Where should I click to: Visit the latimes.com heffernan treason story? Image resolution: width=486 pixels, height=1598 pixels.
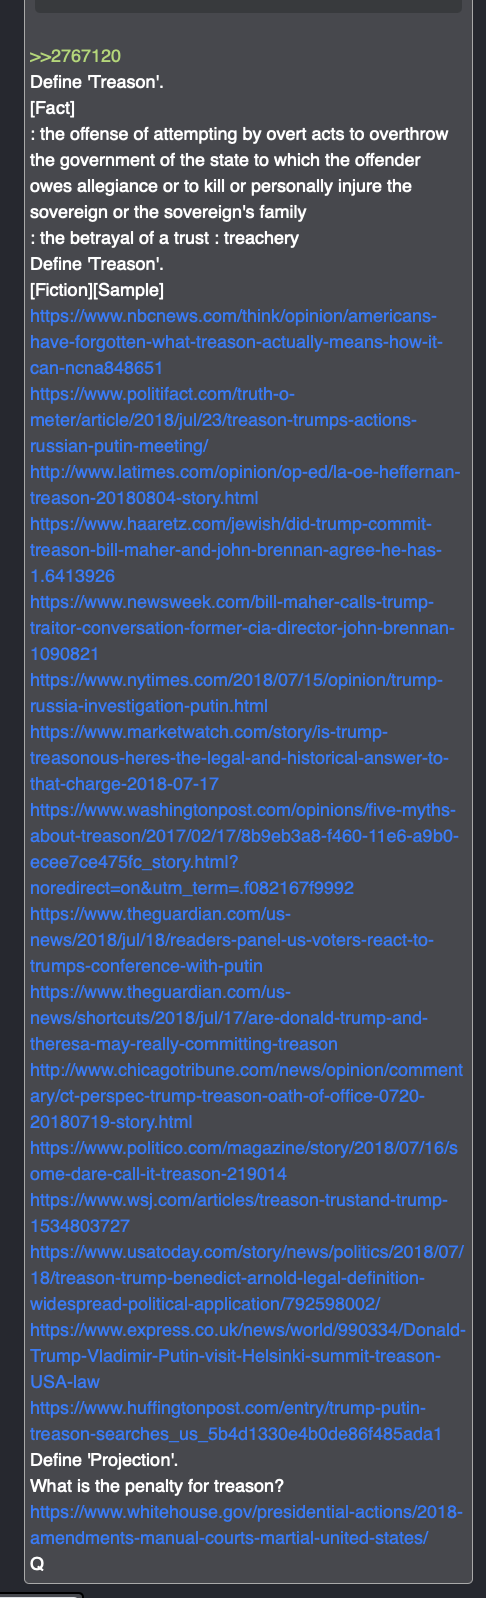tap(245, 485)
